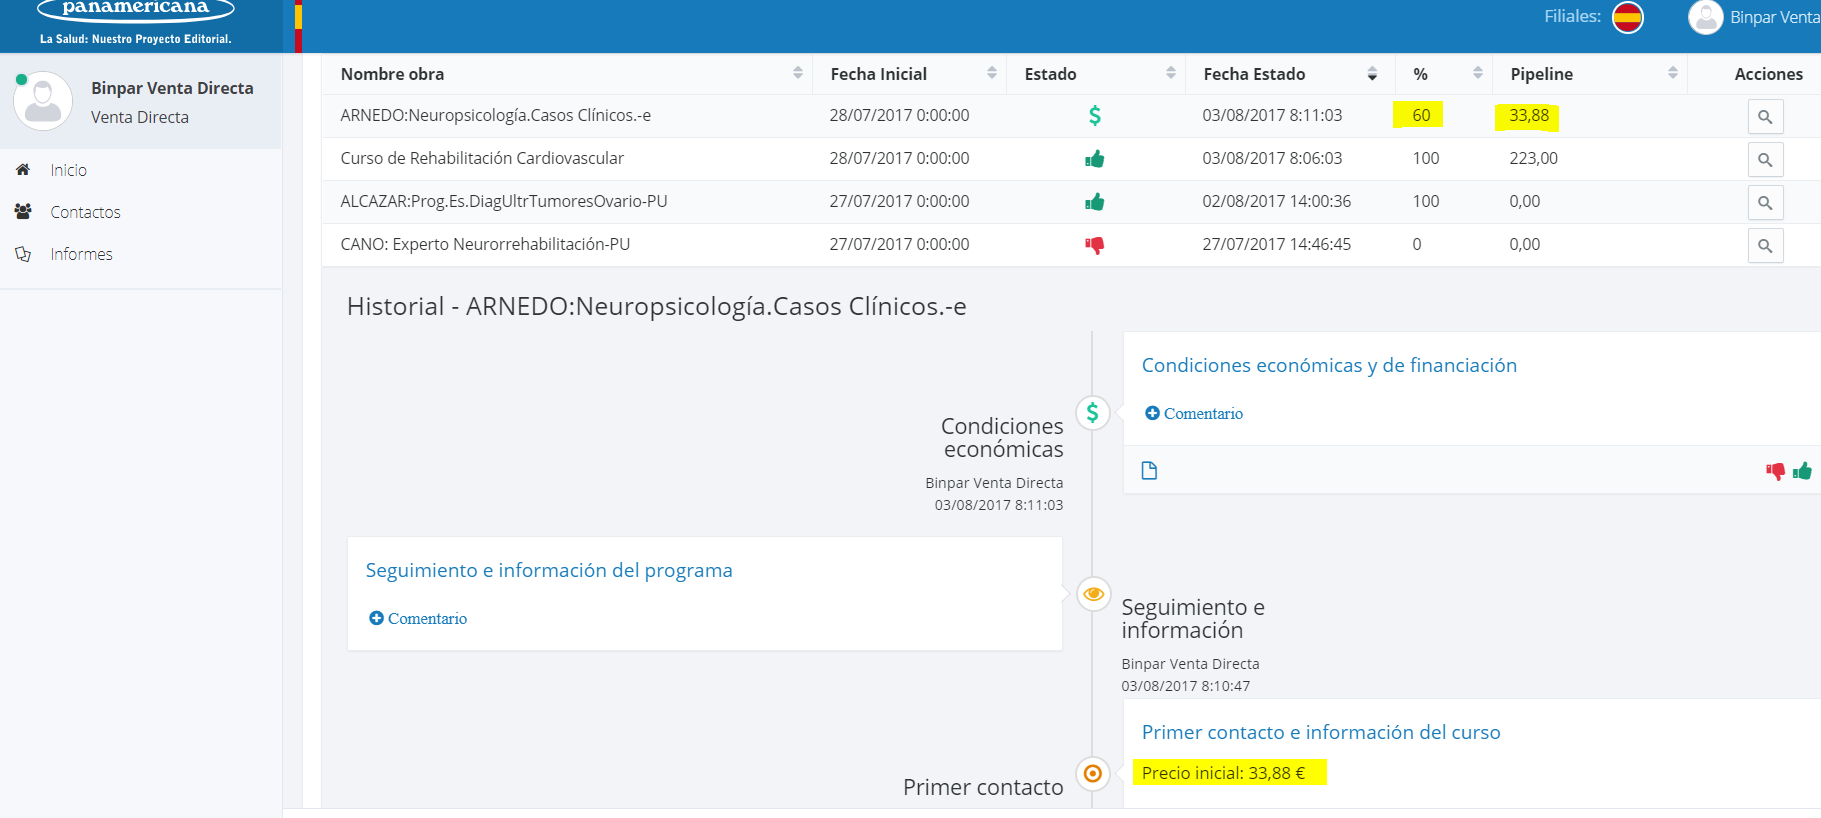1821x818 pixels.
Task: Click Binpar Venta user avatar in header
Action: 1705,17
